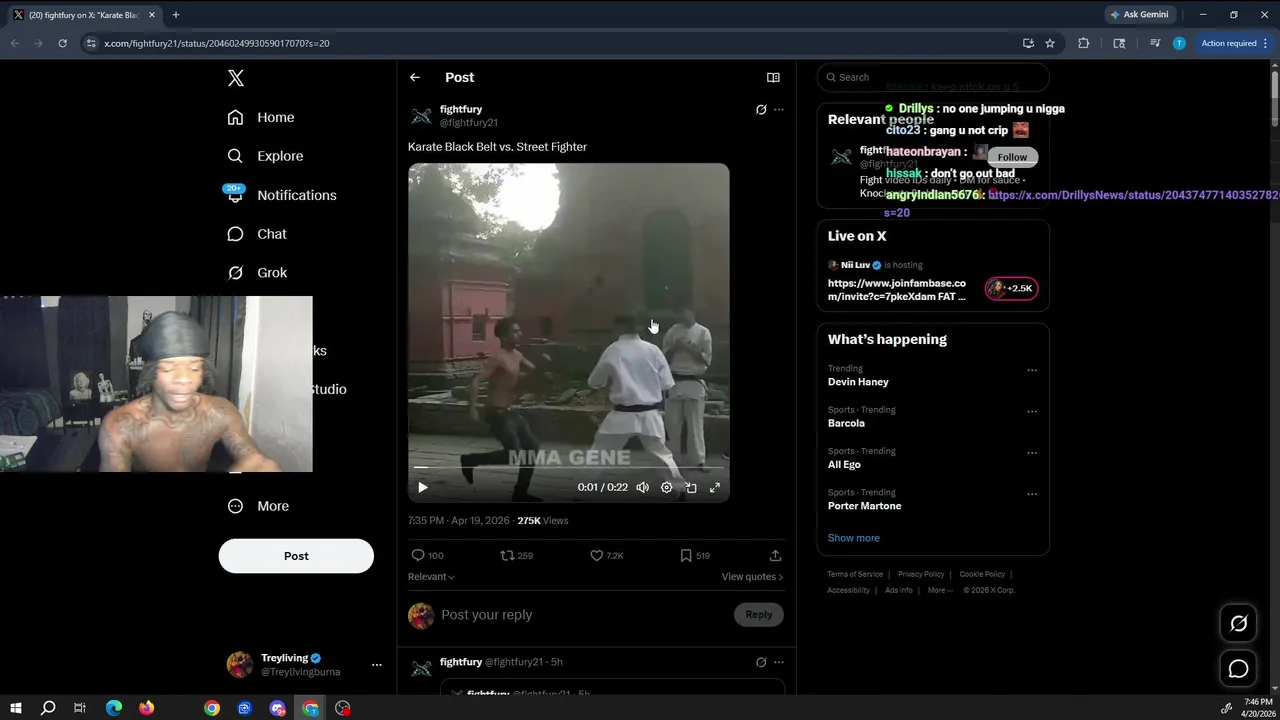
Task: Click the browser address bar URL
Action: (217, 43)
